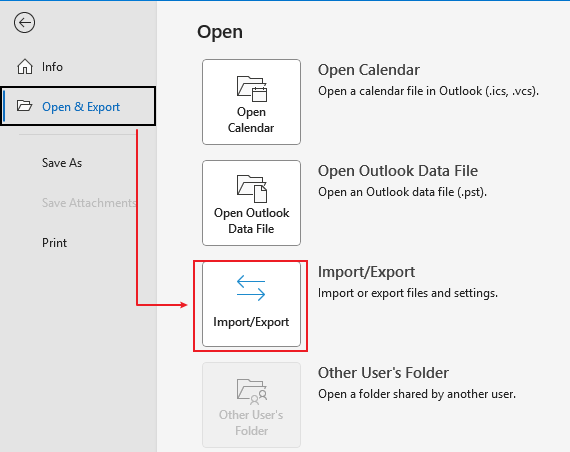Click the Import/Export button label
Viewport: 570px width, 452px height.
click(x=251, y=322)
